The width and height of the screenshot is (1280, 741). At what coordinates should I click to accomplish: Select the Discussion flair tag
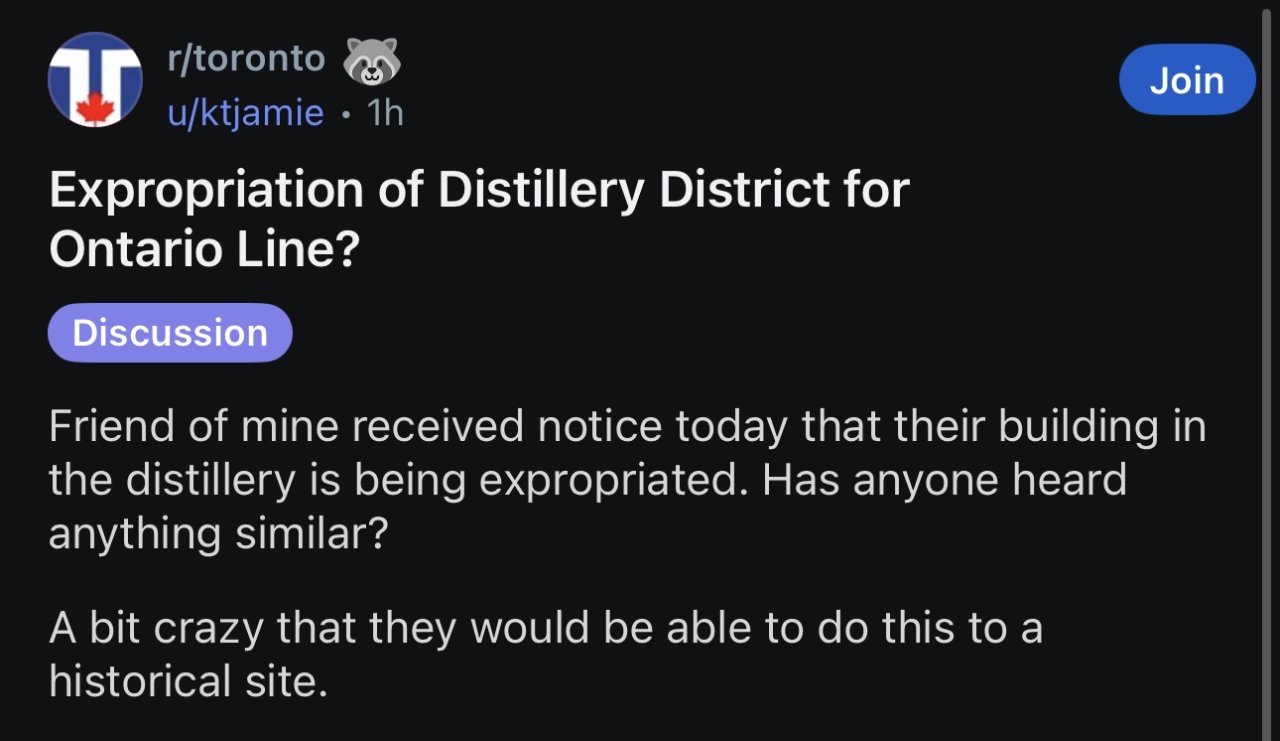click(x=170, y=333)
